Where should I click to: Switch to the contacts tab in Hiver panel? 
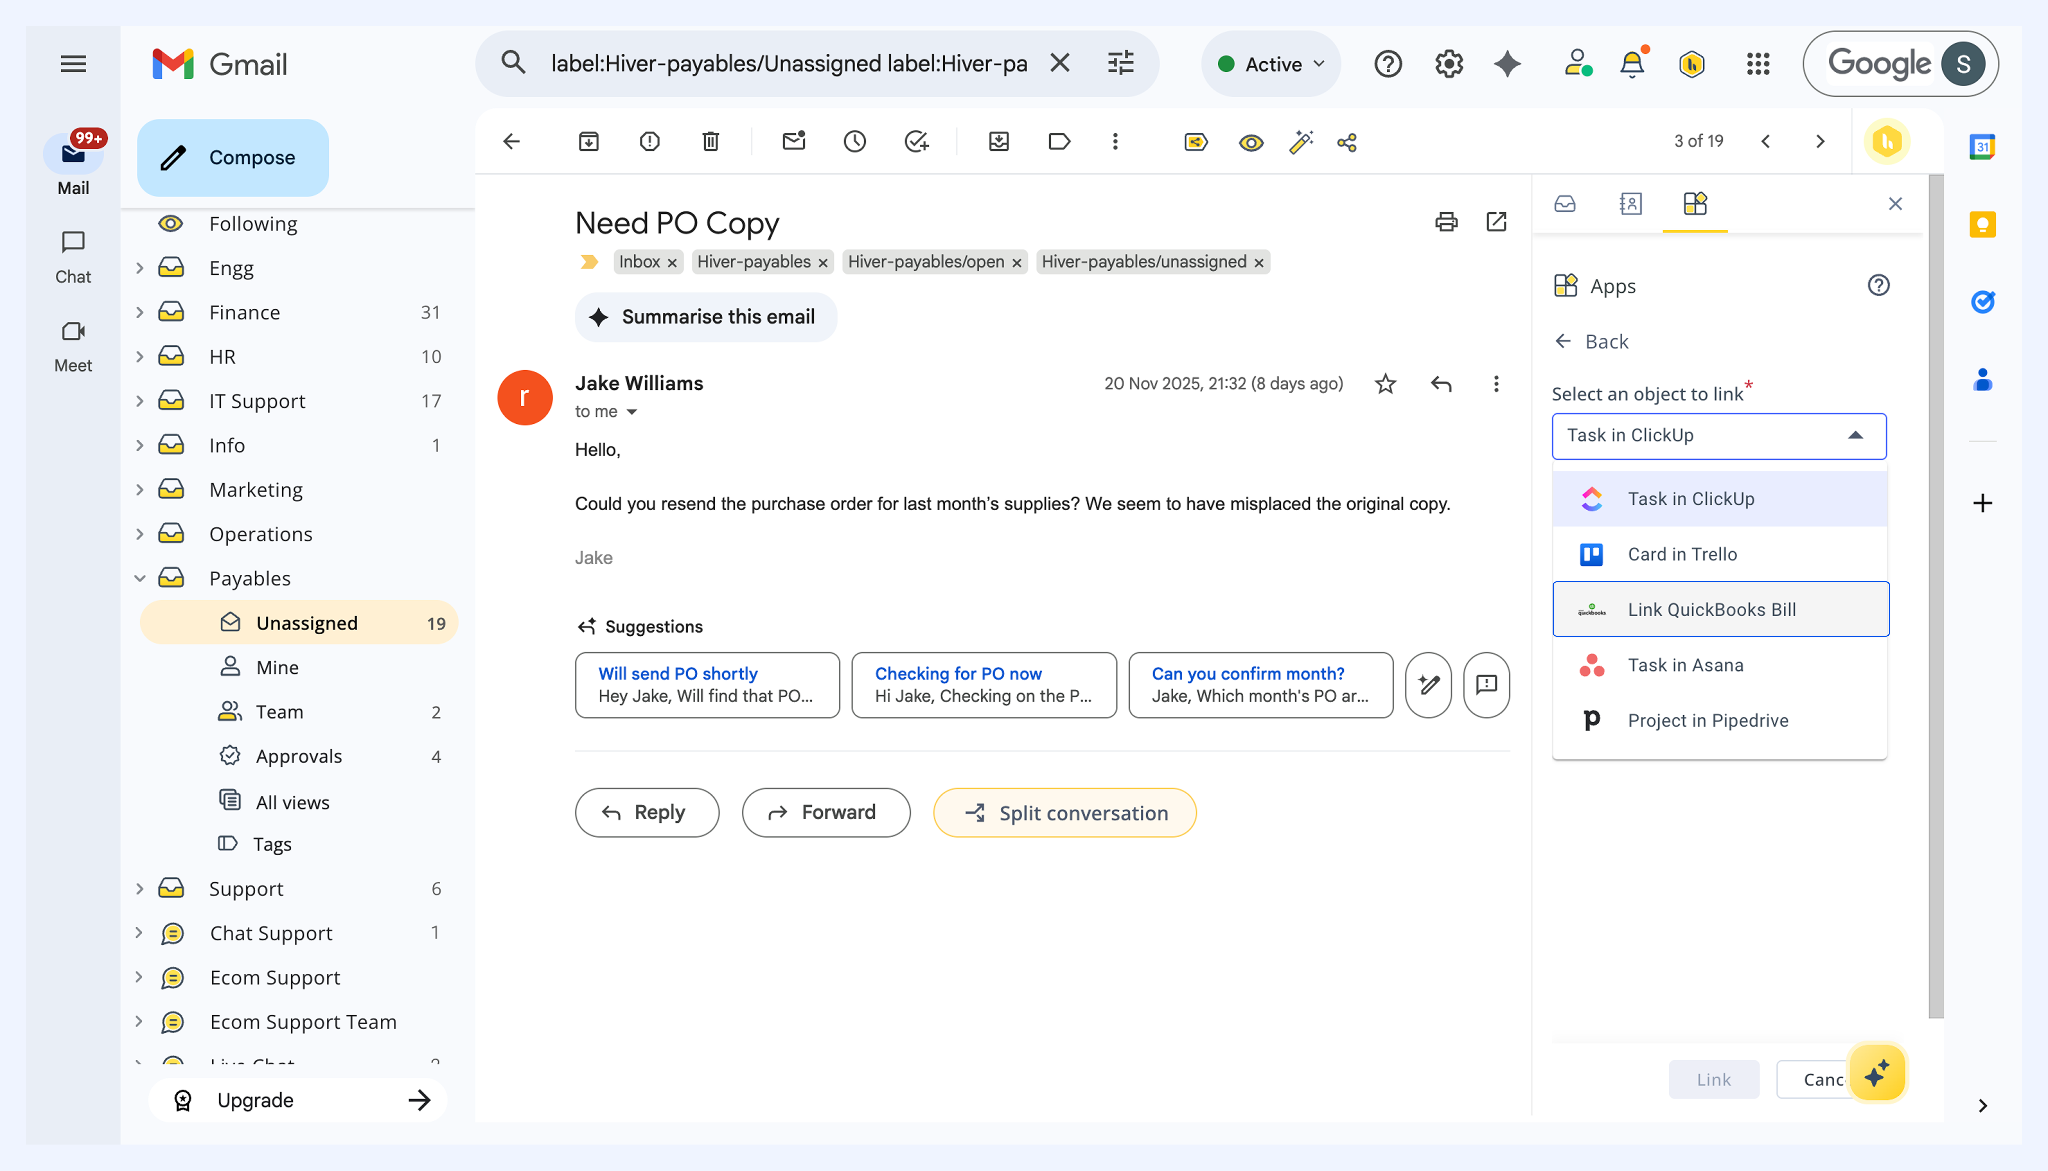[x=1630, y=204]
